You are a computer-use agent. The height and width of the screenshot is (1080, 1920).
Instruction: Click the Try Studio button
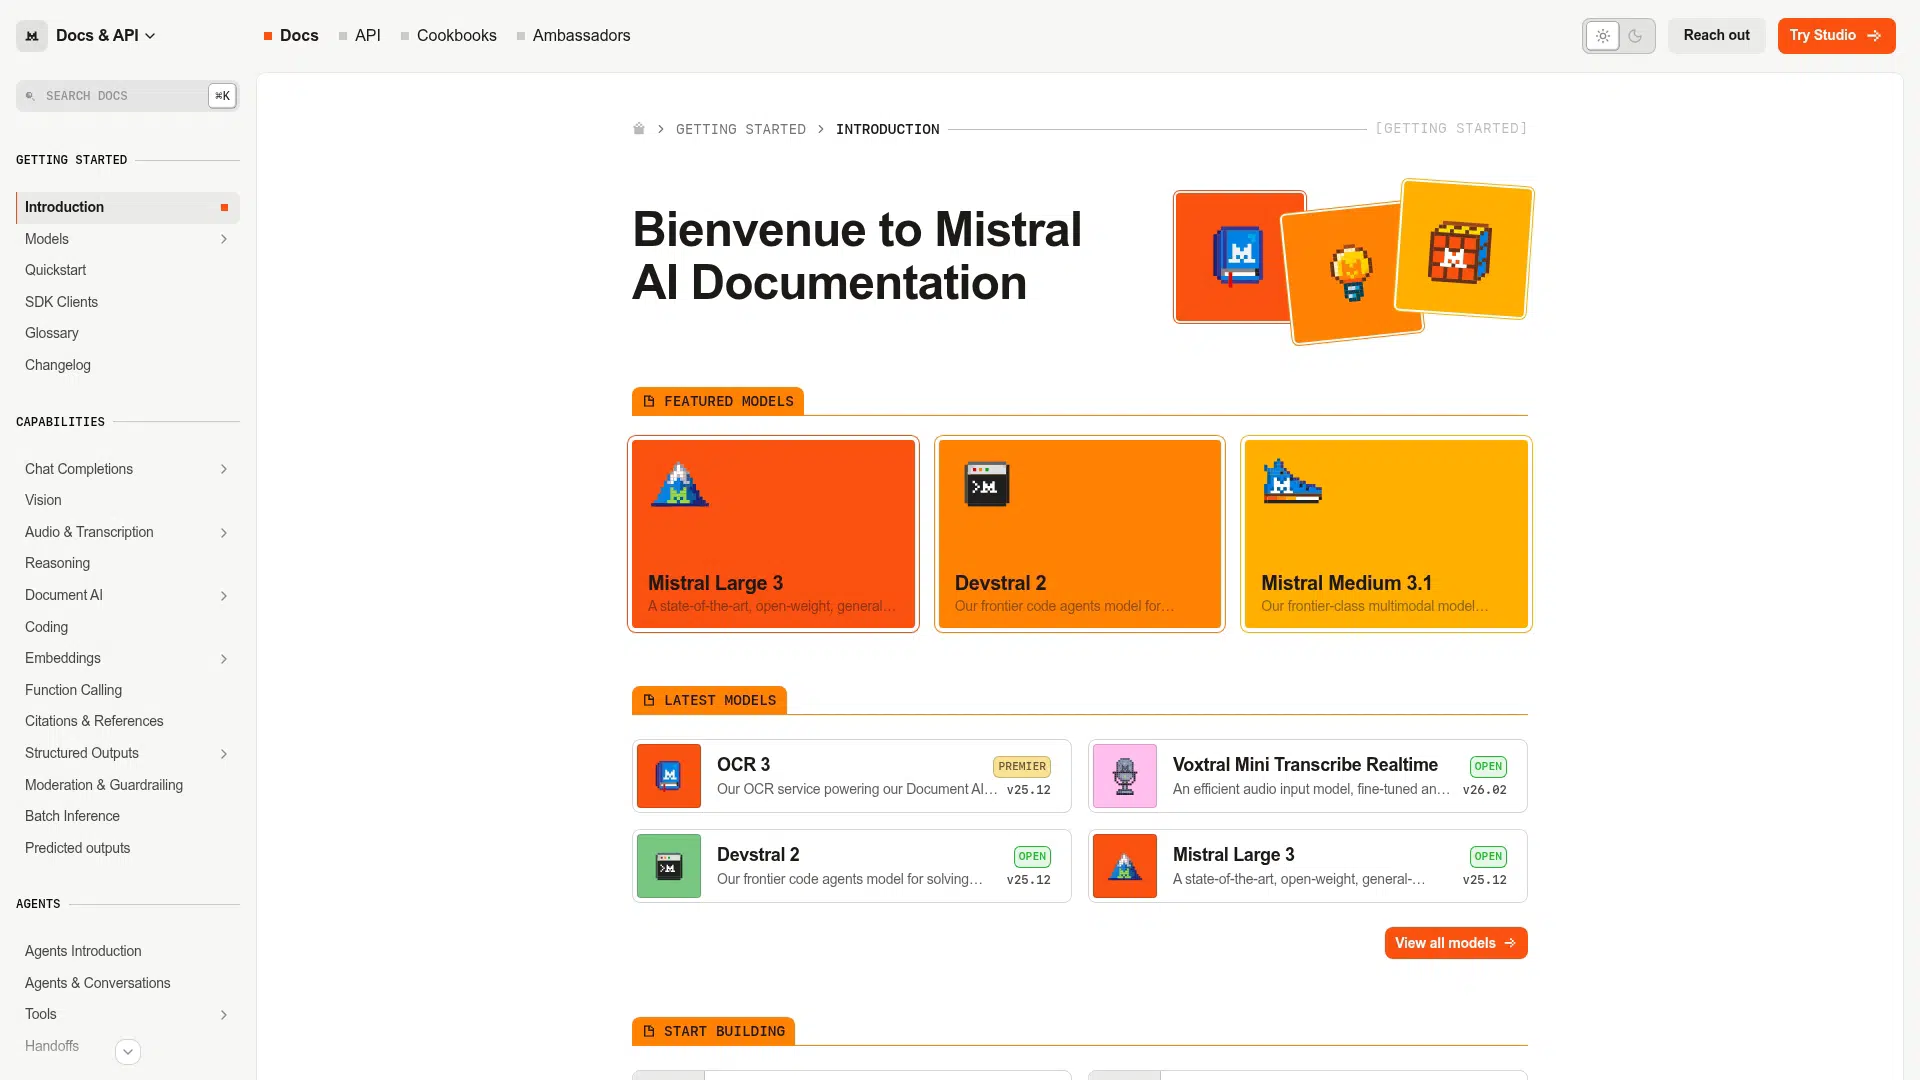tap(1835, 36)
